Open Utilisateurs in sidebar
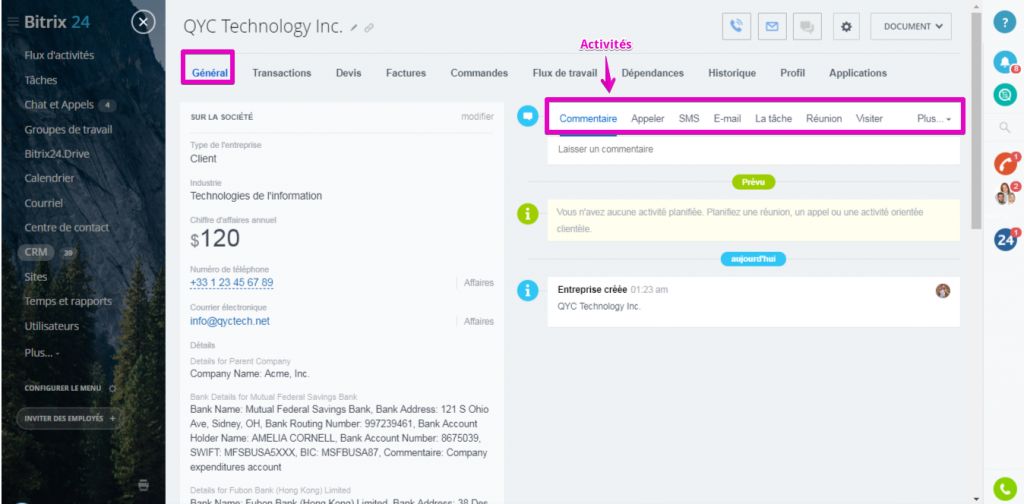The height and width of the screenshot is (504, 1024). [52, 326]
